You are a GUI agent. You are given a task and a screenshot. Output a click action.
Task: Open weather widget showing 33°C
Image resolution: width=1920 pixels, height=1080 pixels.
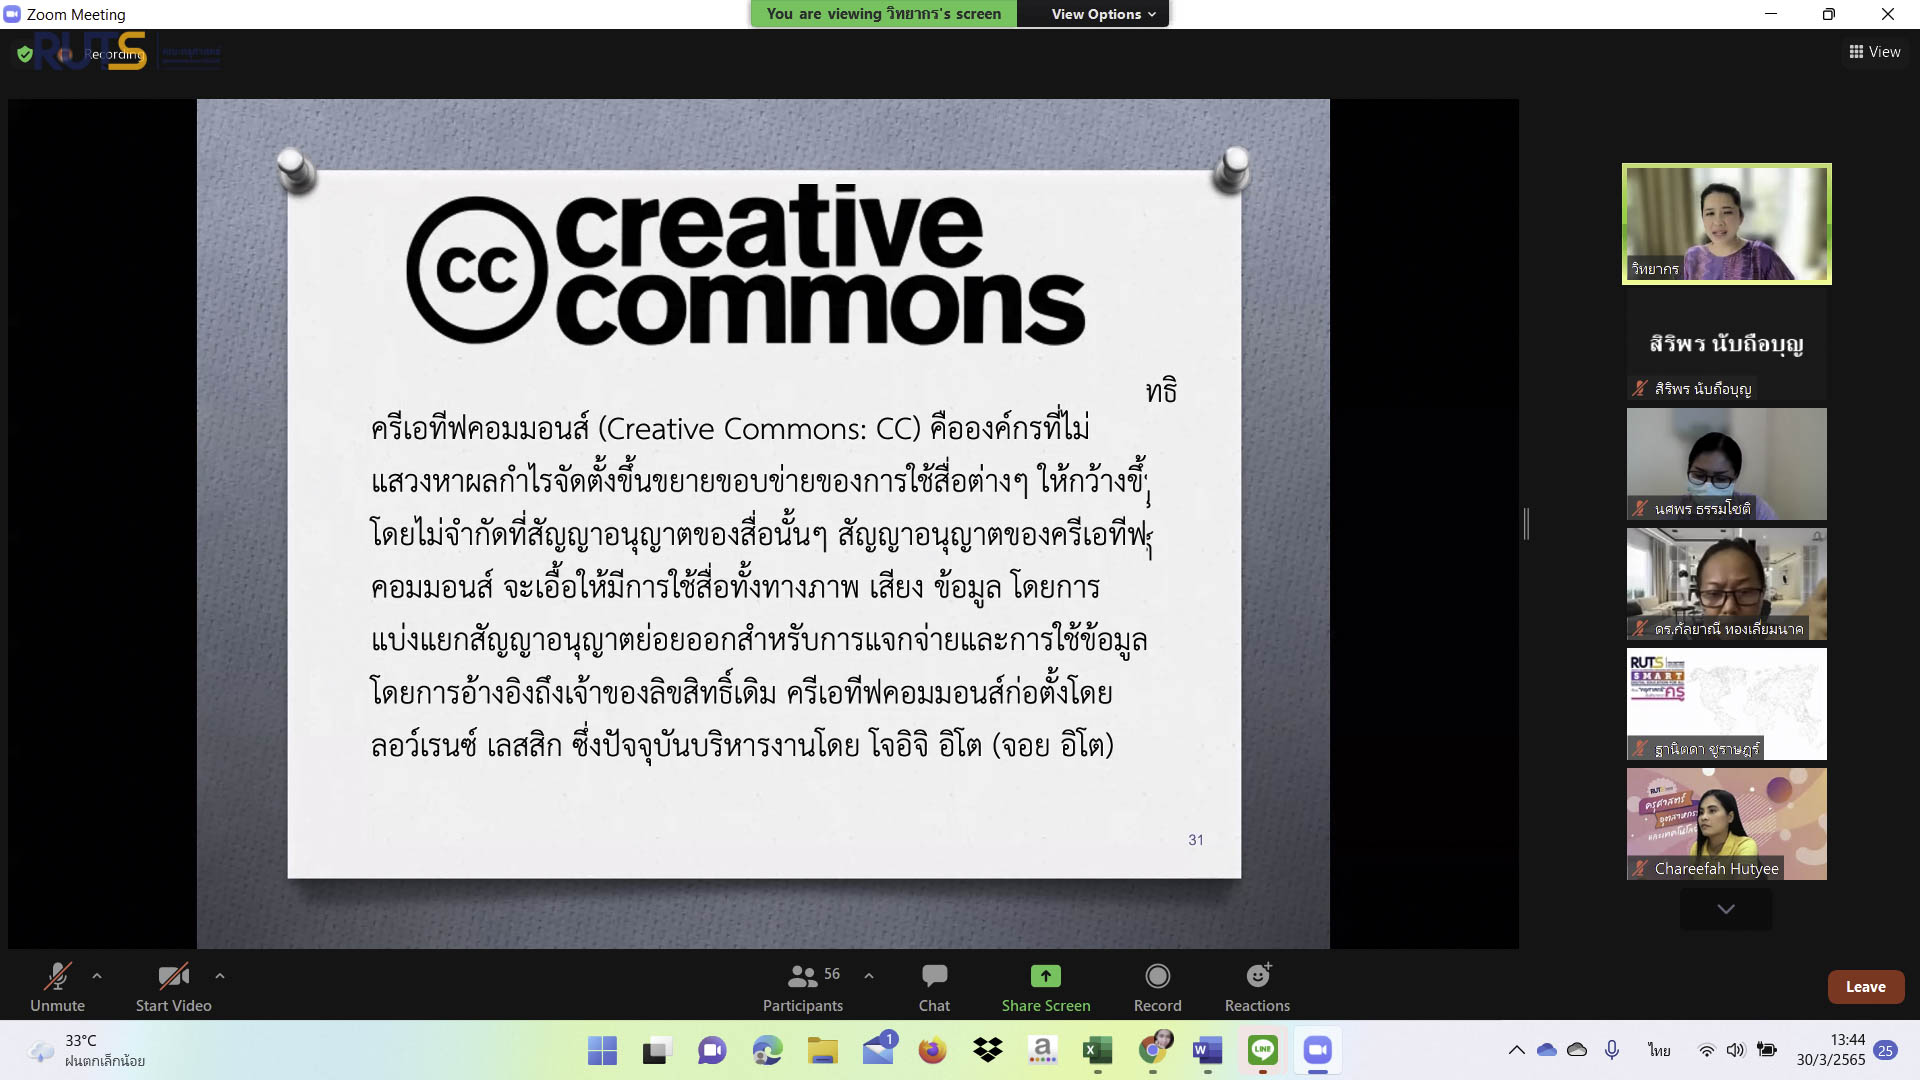88,1051
